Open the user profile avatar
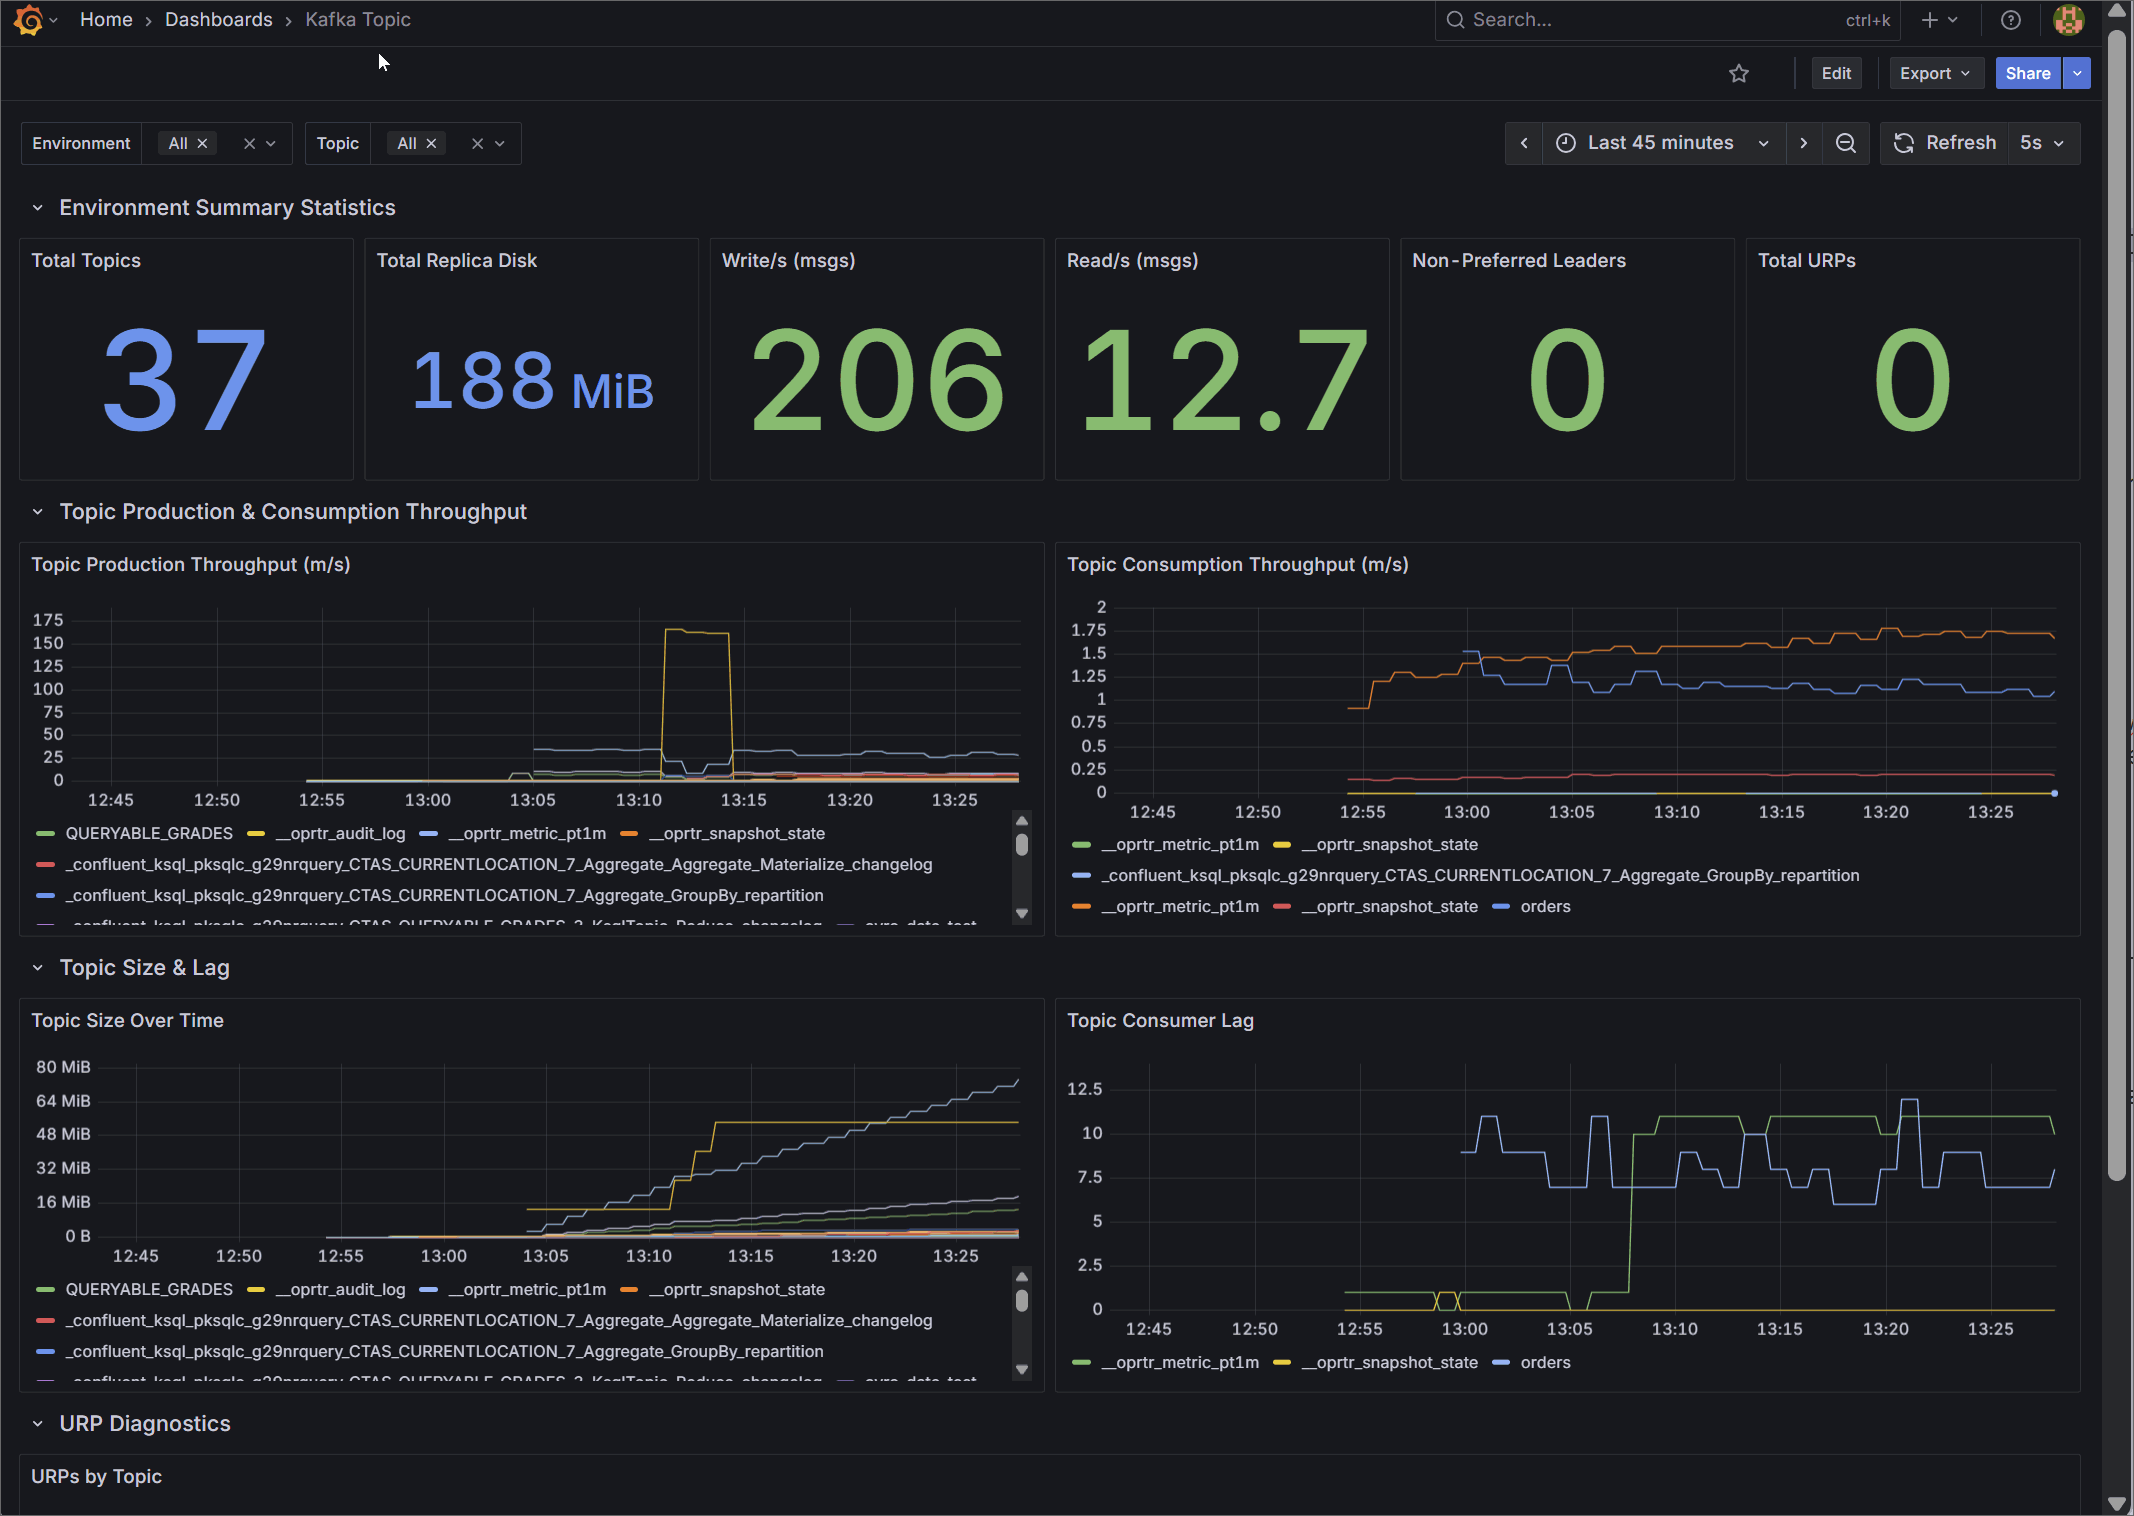 tap(2068, 20)
